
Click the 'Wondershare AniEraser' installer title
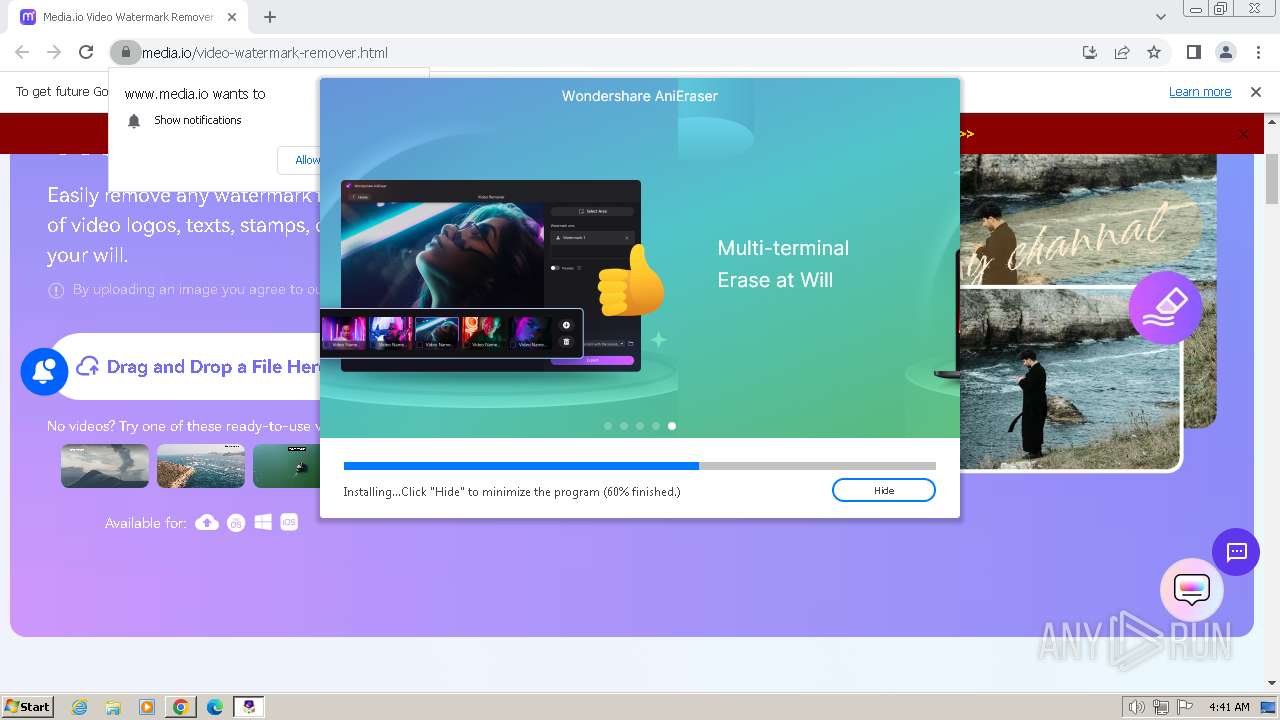pos(640,96)
